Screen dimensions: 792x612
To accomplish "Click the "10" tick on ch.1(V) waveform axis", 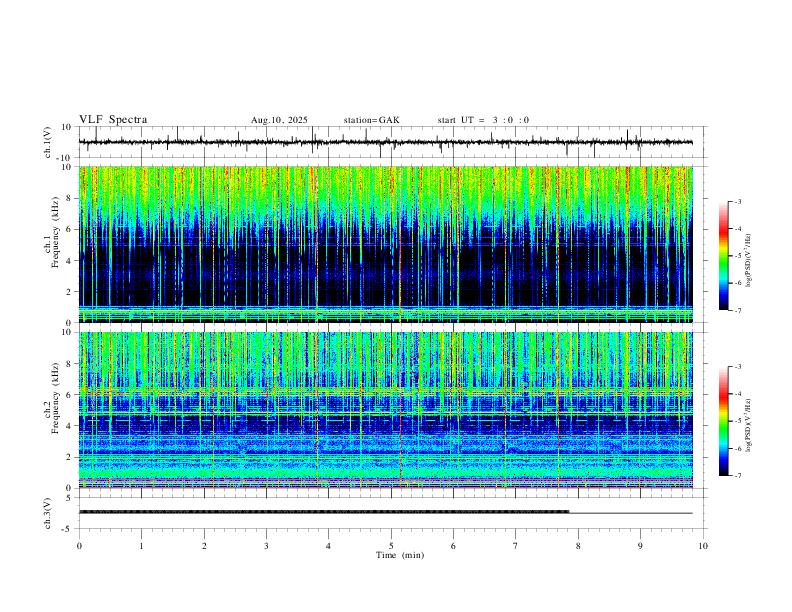I will 67,127.
